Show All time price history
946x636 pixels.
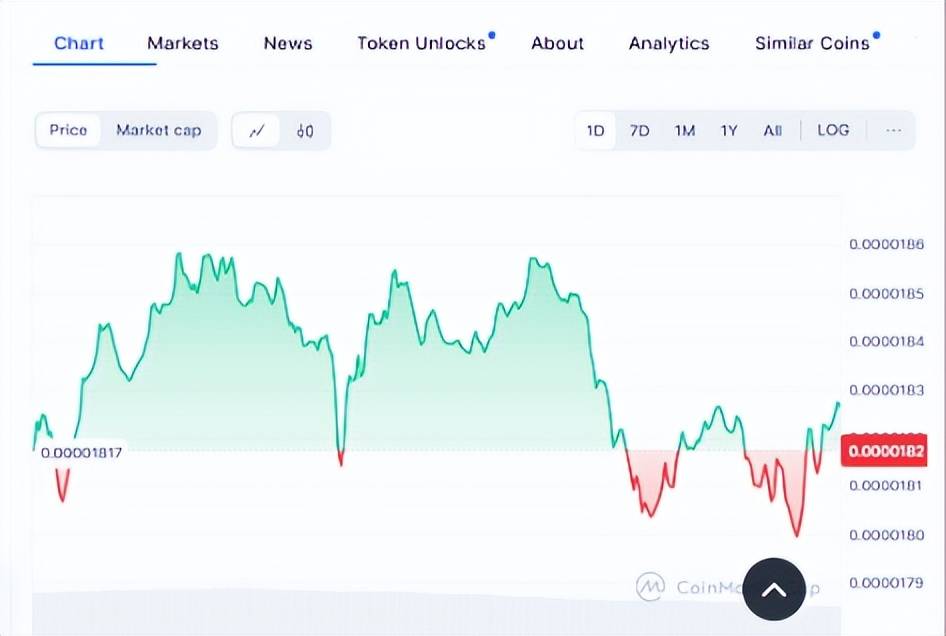(772, 131)
